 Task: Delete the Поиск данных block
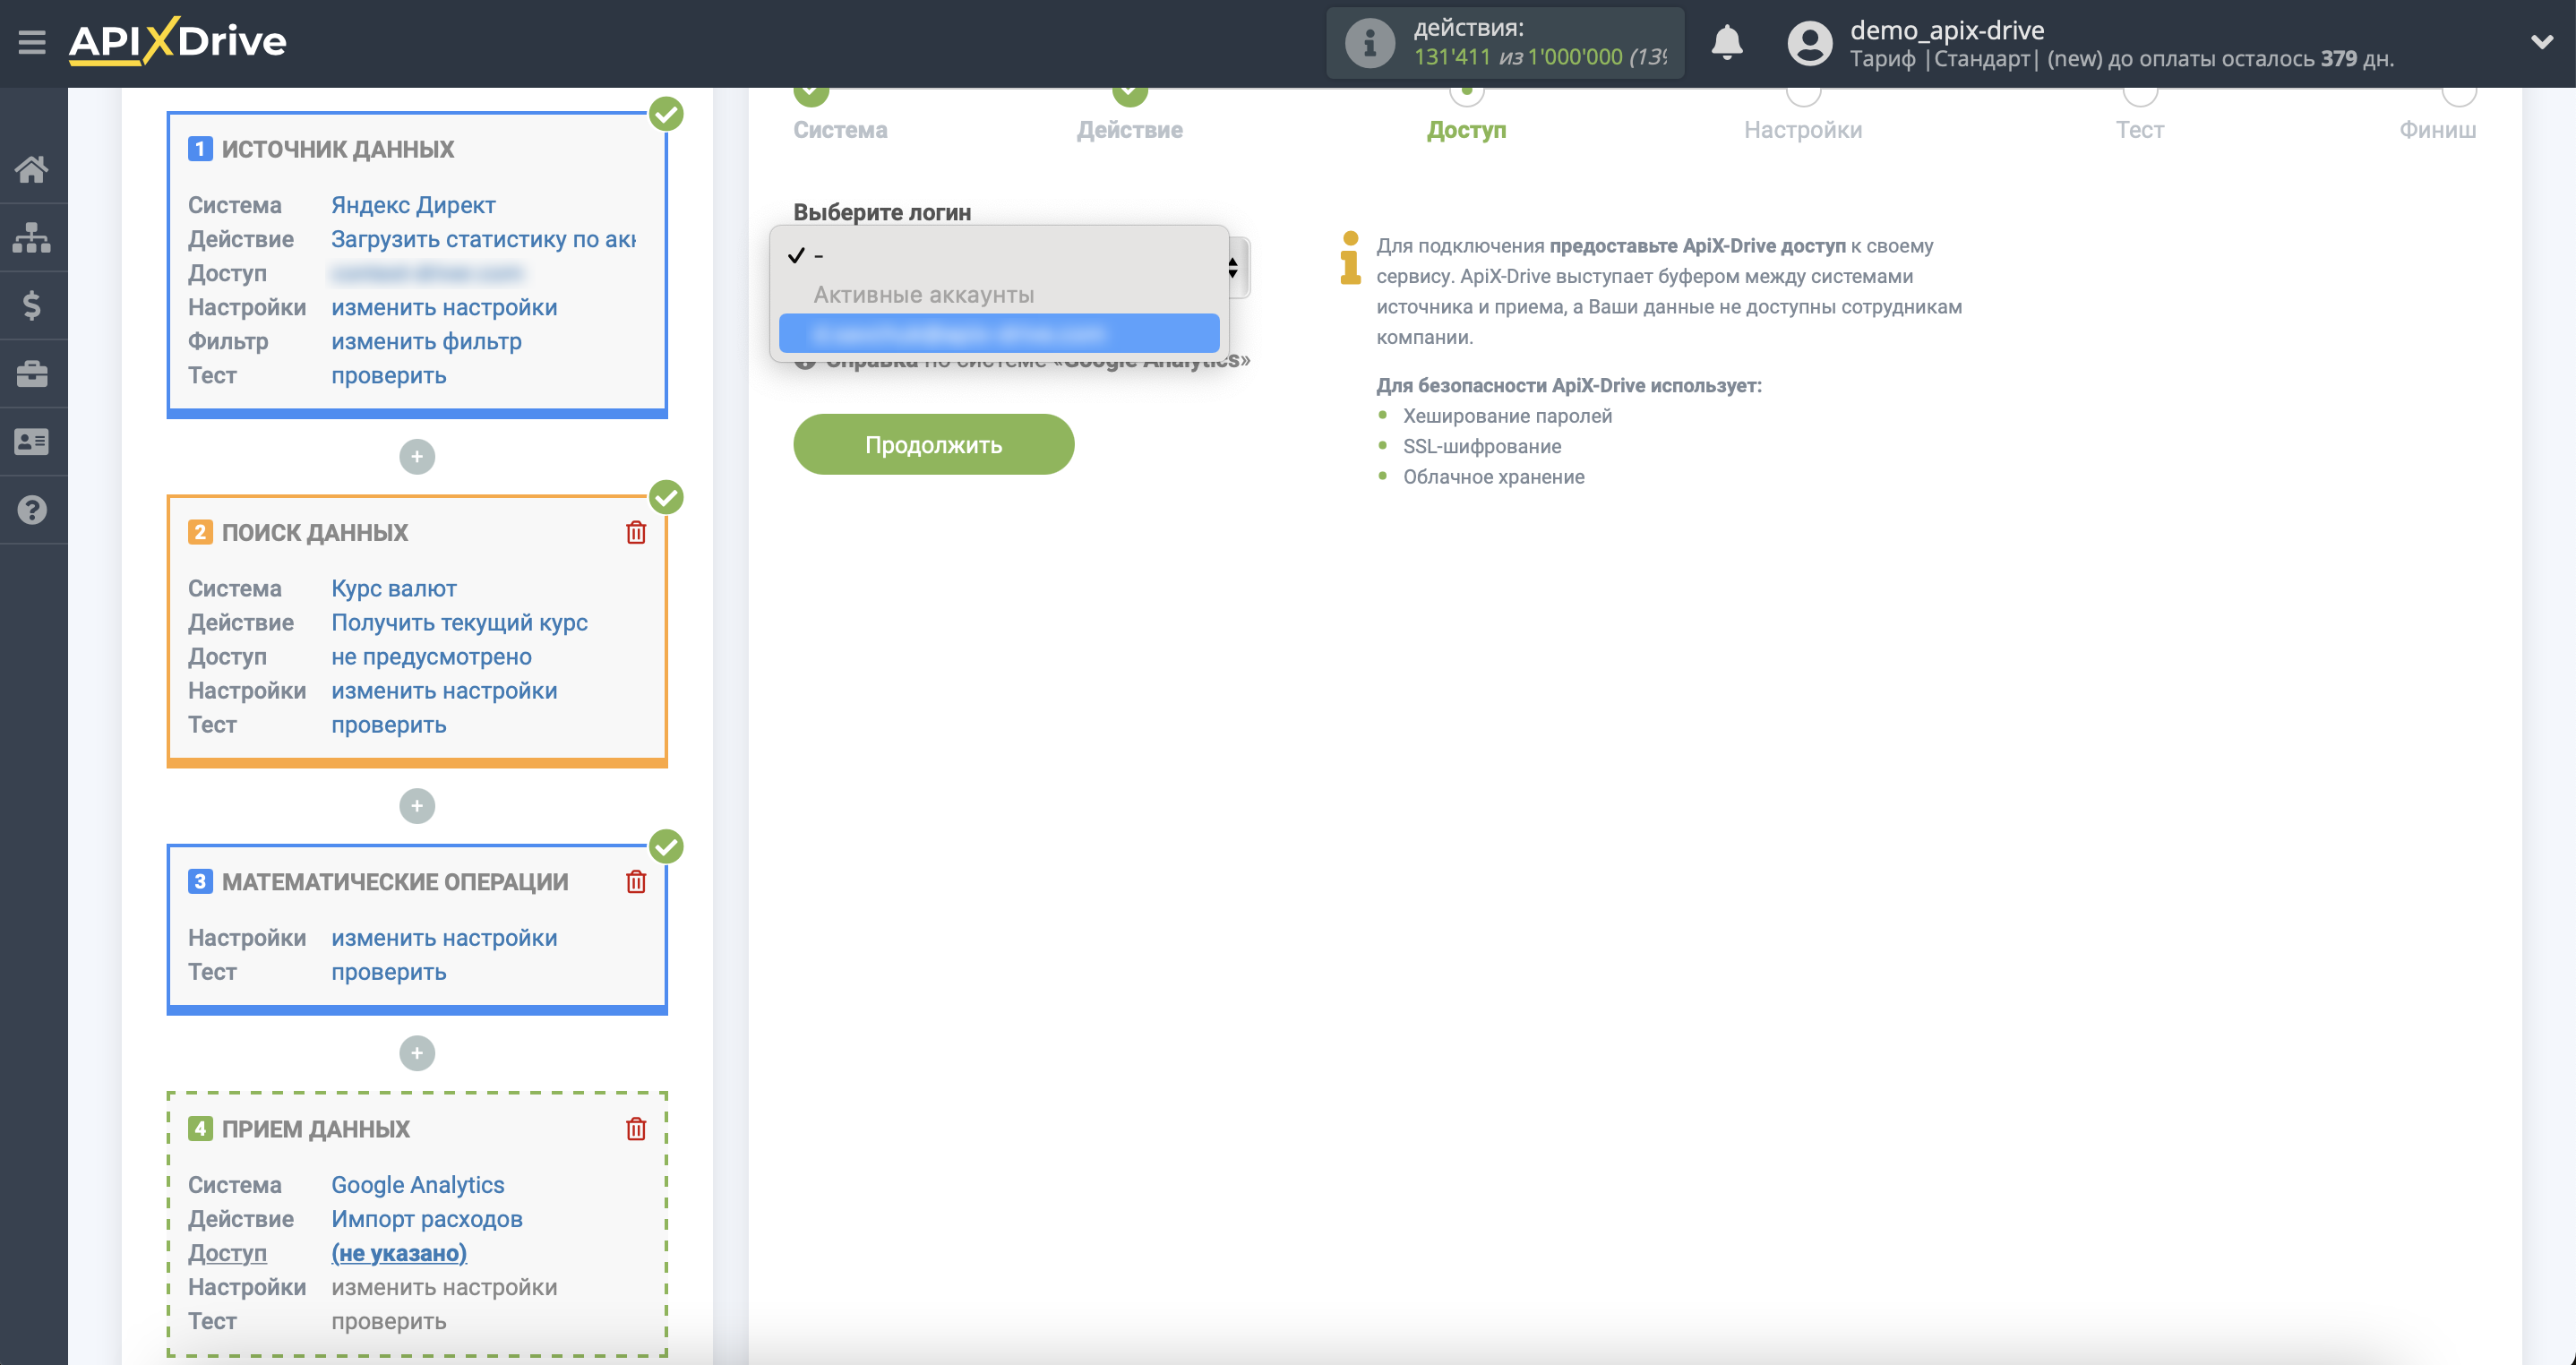tap(636, 532)
